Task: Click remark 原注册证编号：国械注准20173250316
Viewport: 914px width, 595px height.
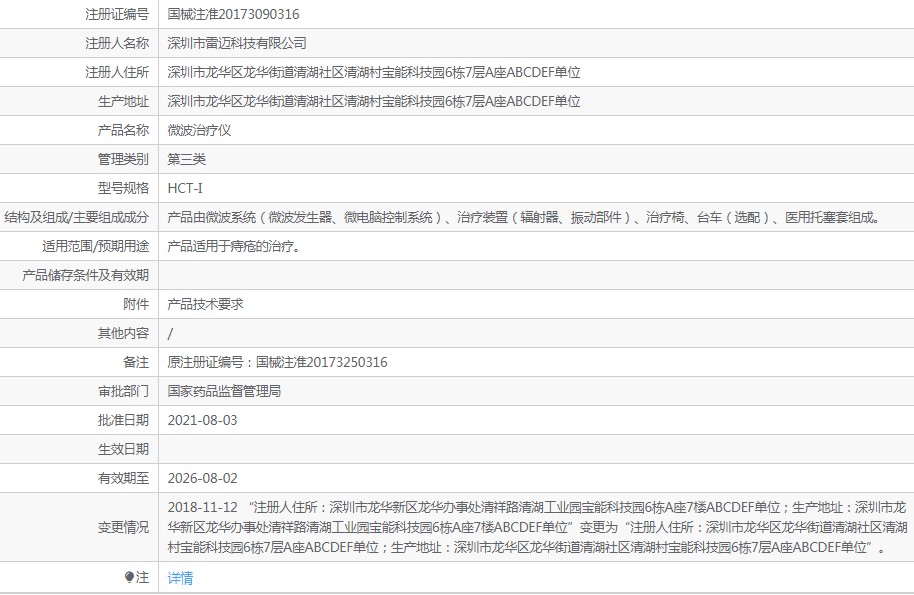Action: click(x=277, y=362)
